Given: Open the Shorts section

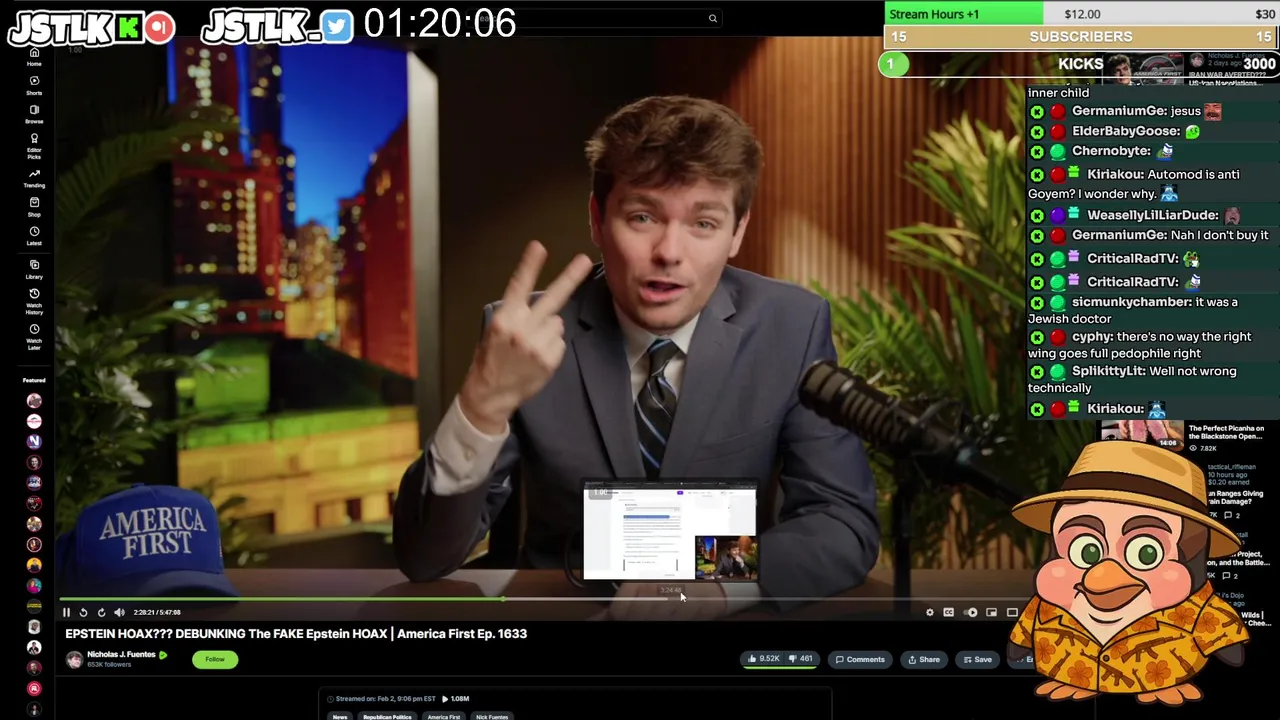Looking at the screenshot, I should (x=34, y=85).
